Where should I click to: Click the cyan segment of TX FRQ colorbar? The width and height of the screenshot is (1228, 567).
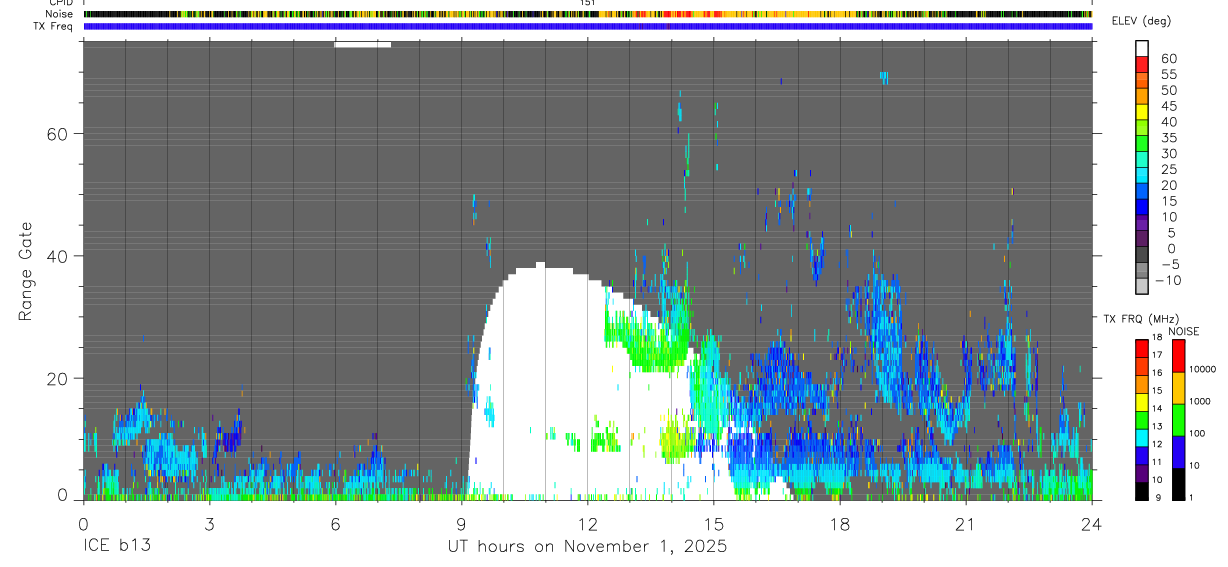[x=1142, y=438]
